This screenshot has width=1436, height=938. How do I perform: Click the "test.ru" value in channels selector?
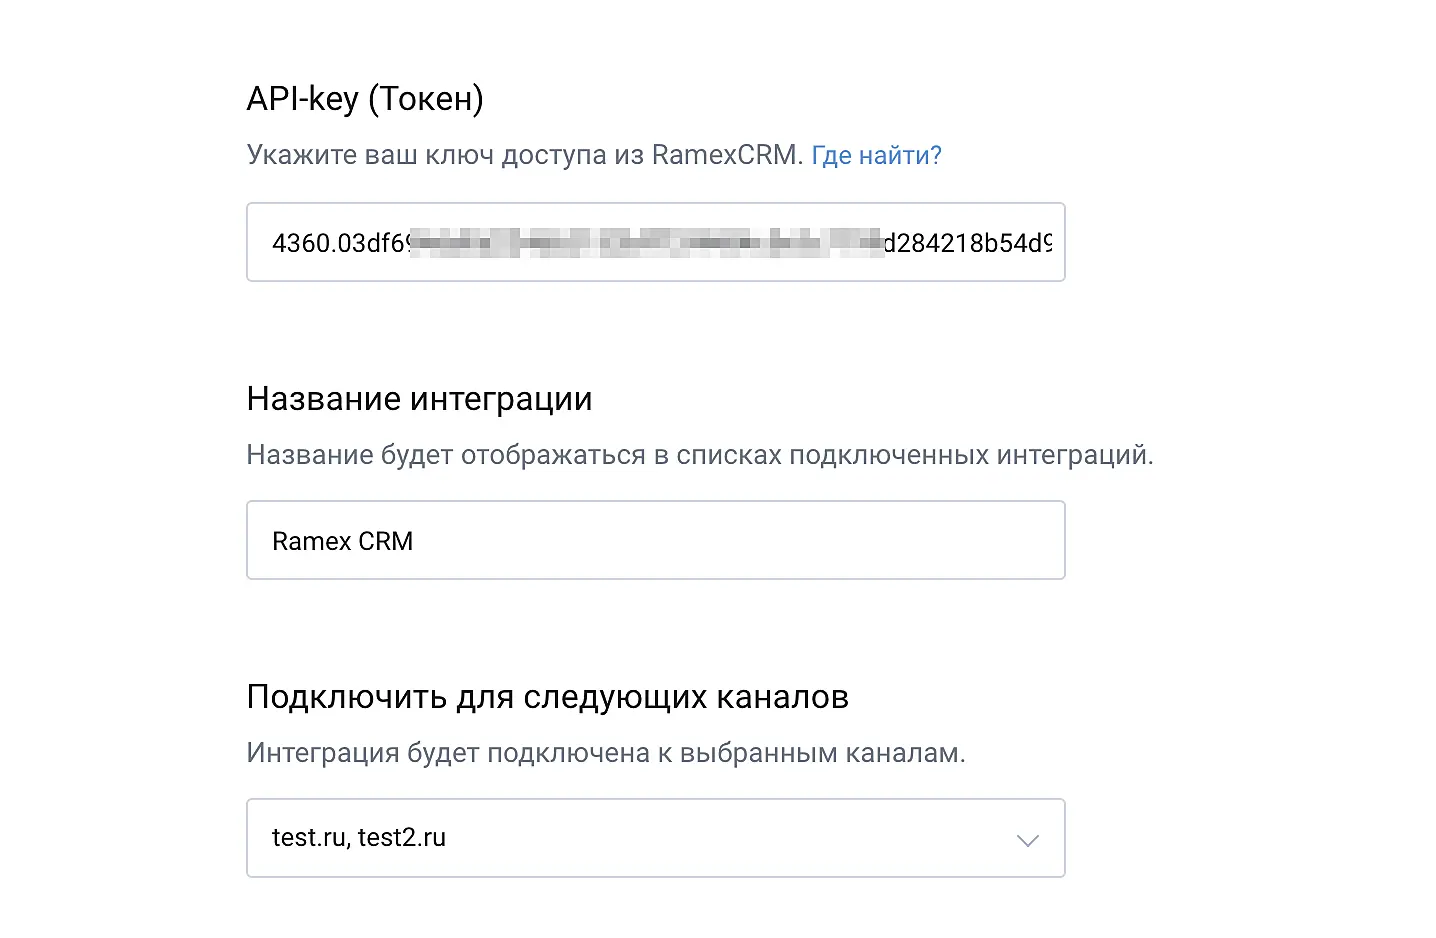(309, 838)
